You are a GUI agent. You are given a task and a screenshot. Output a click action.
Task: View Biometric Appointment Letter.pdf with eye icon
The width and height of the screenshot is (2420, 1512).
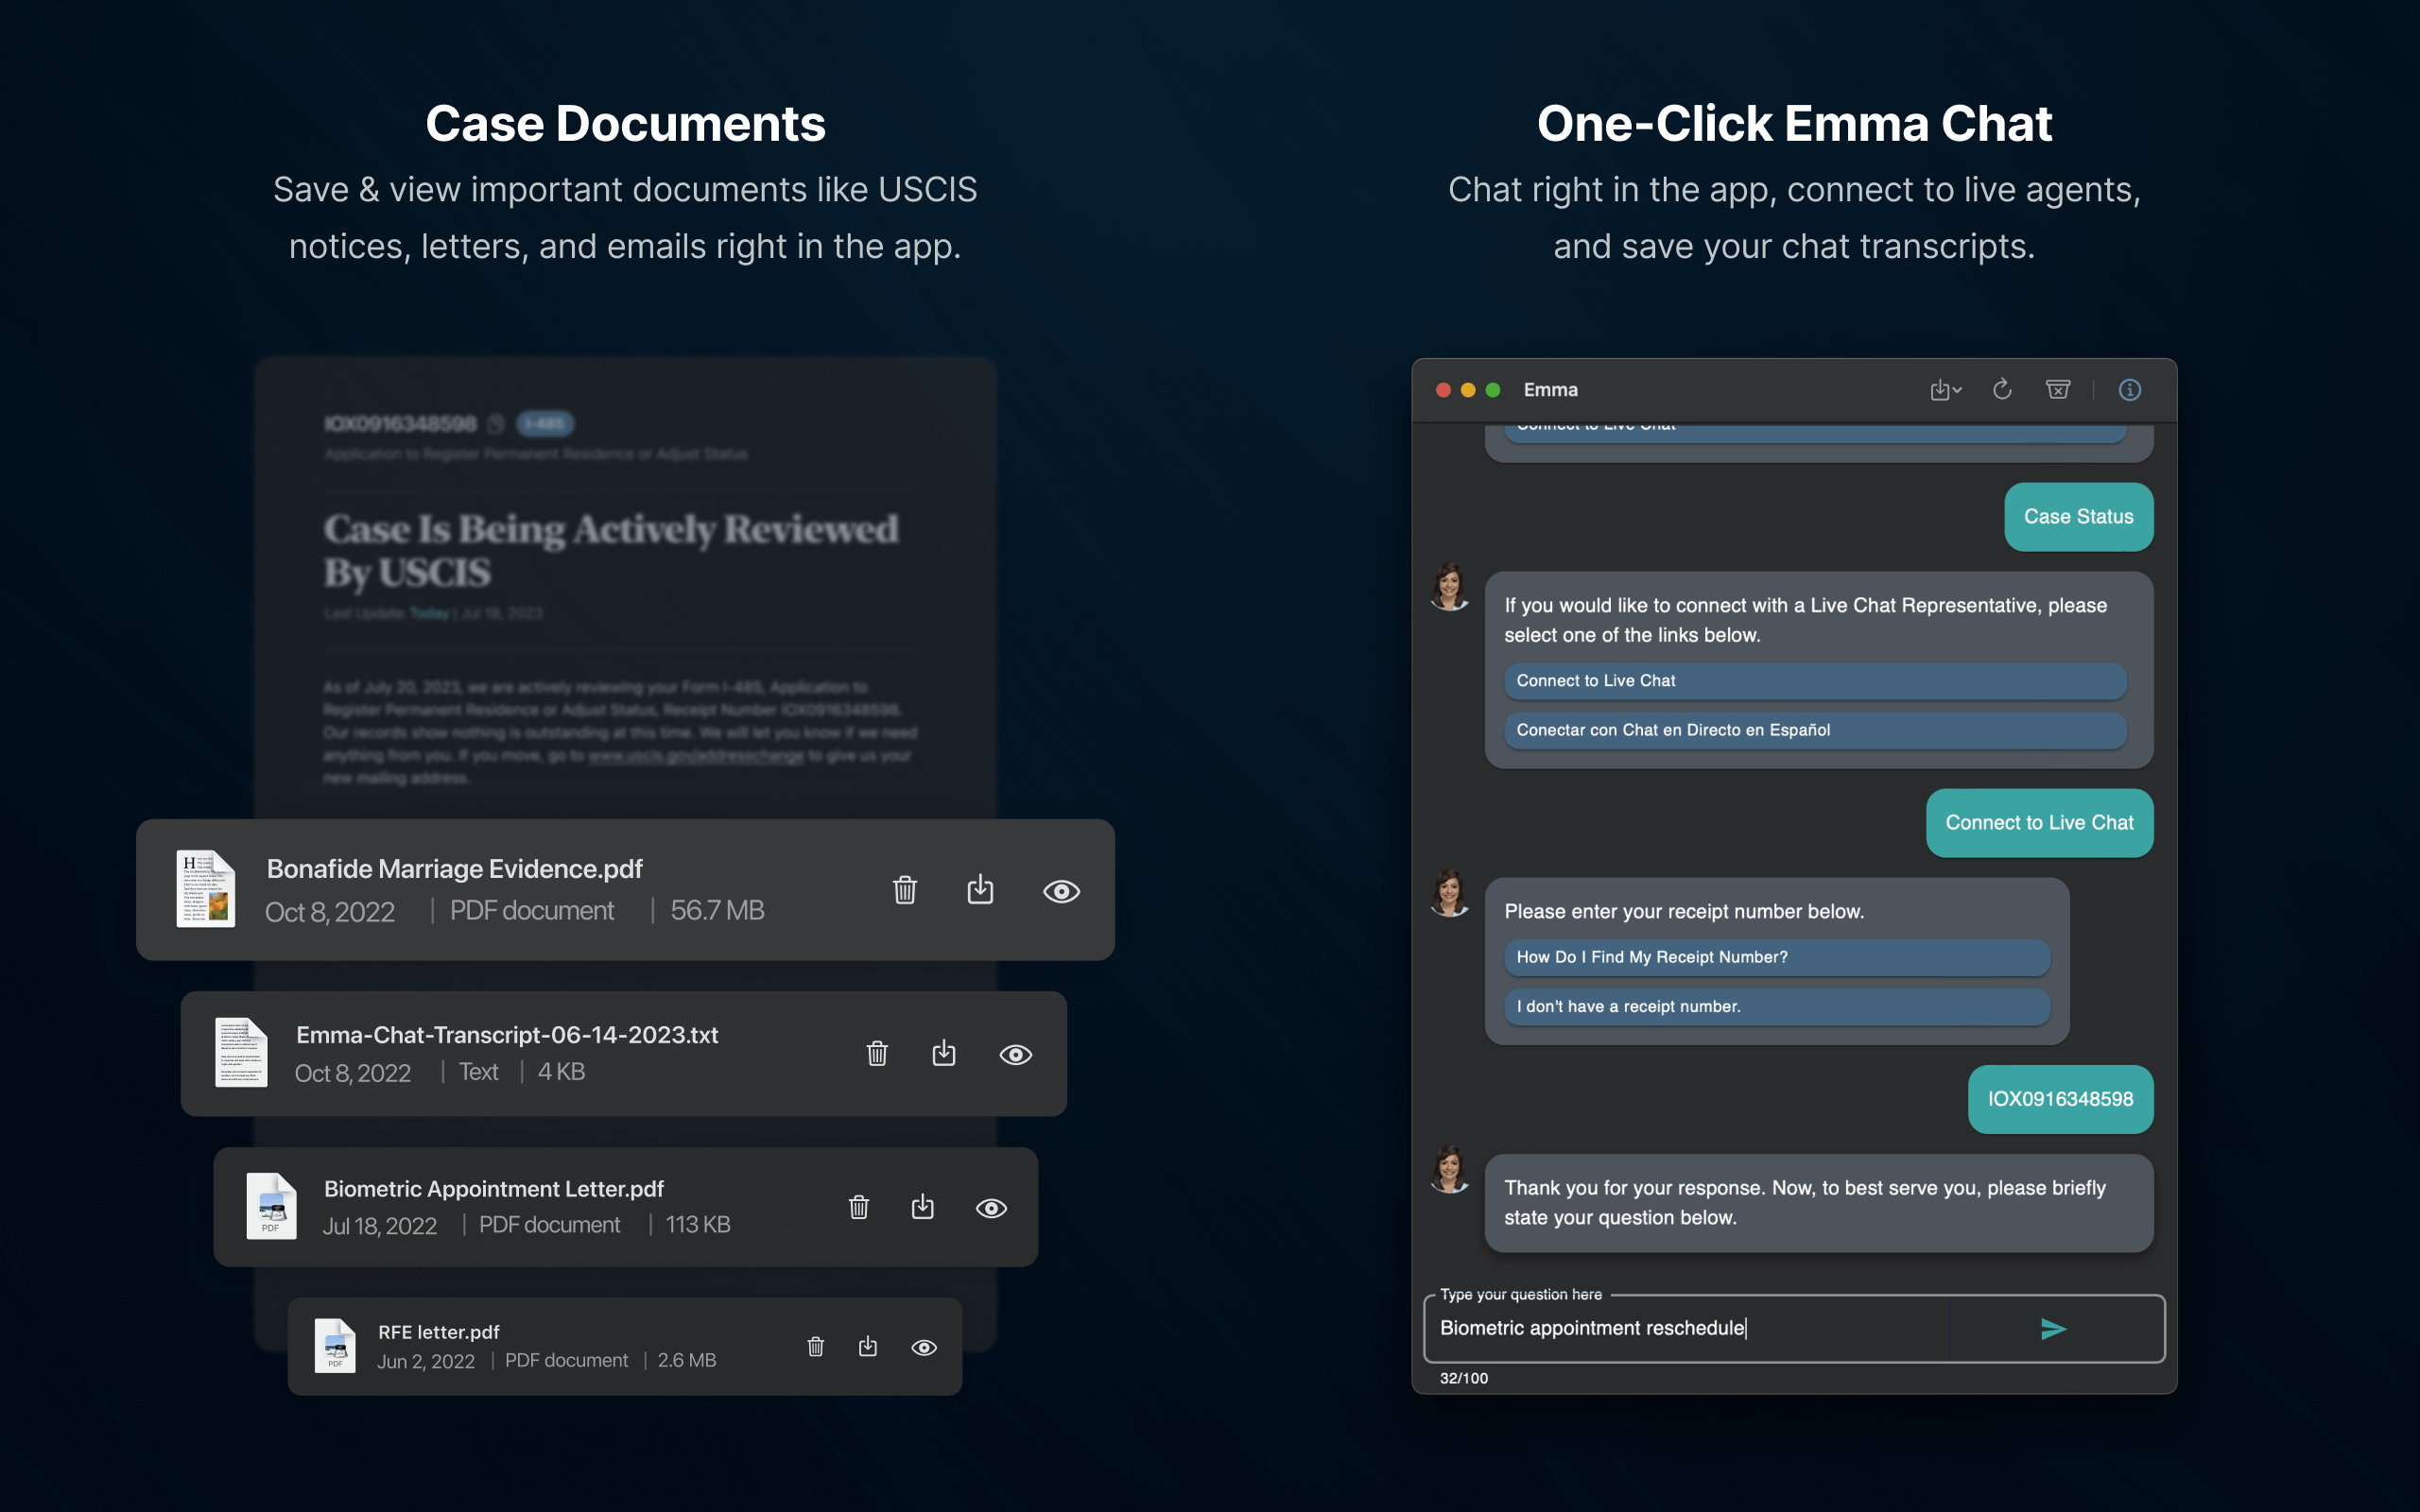pos(991,1208)
